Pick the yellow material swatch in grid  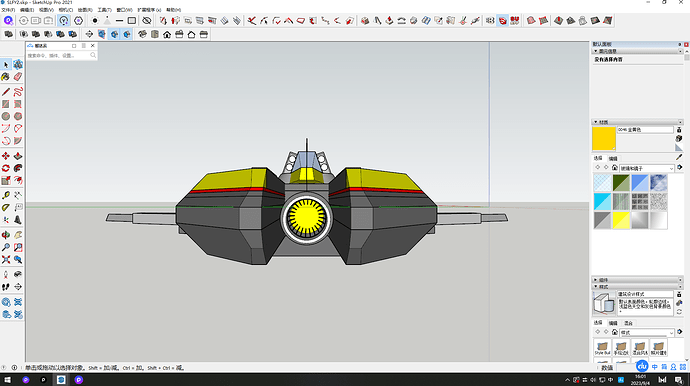pyautogui.click(x=621, y=221)
